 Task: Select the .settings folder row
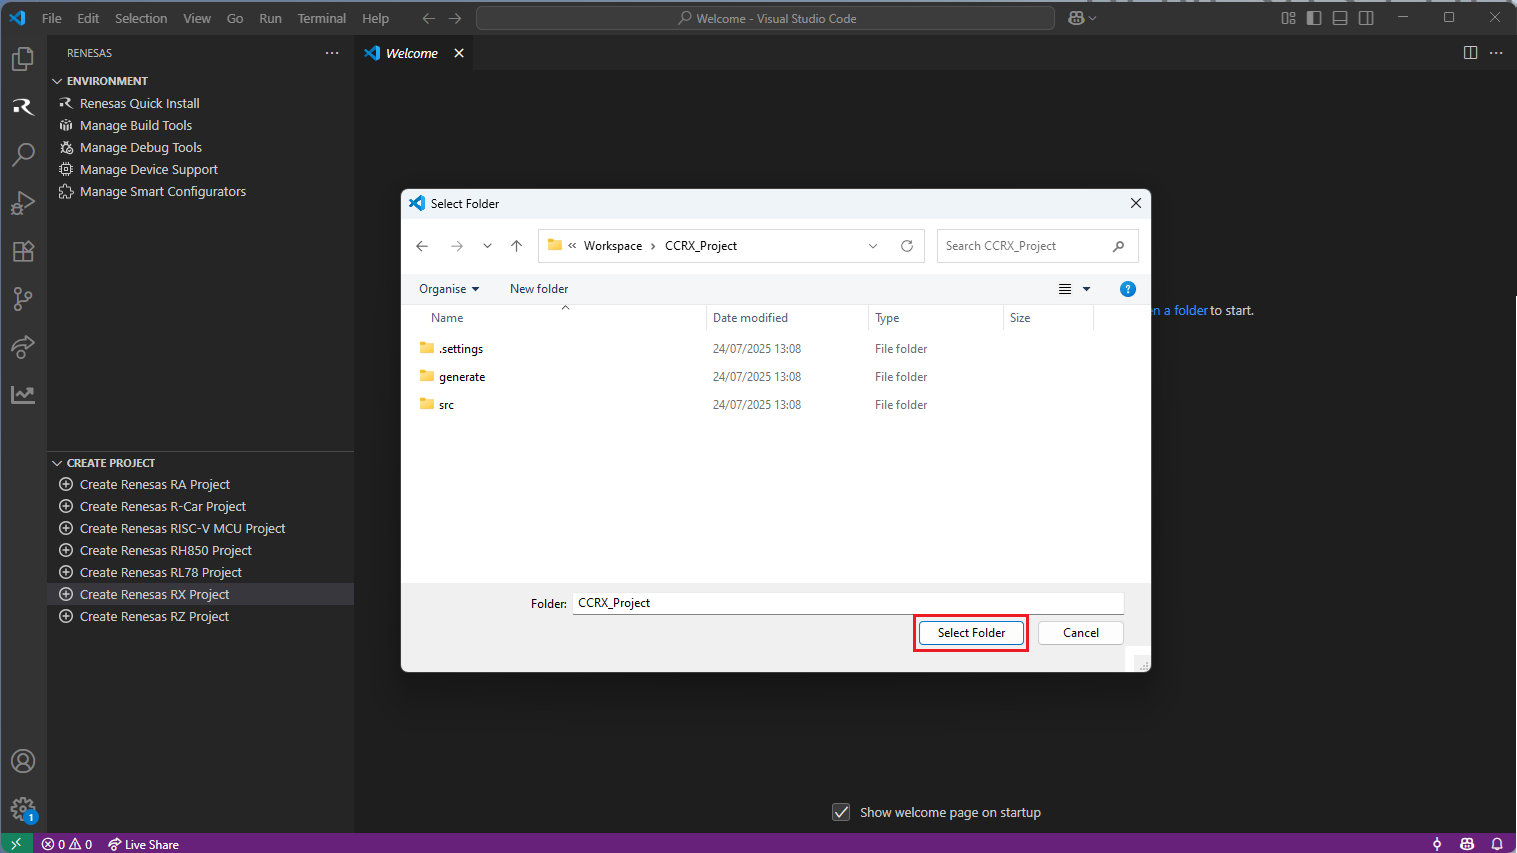(755, 349)
